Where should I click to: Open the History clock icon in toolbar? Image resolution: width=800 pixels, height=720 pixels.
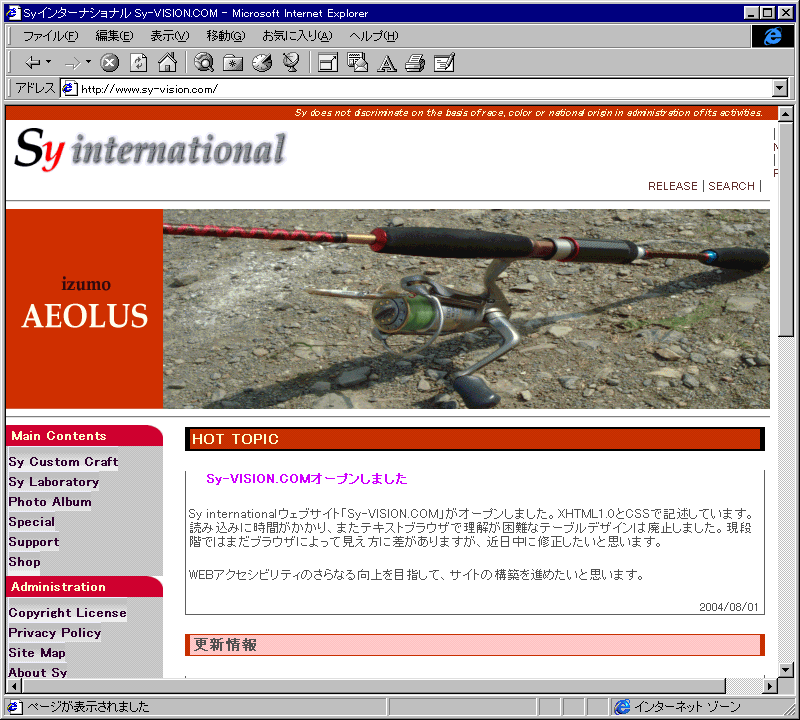pyautogui.click(x=262, y=63)
